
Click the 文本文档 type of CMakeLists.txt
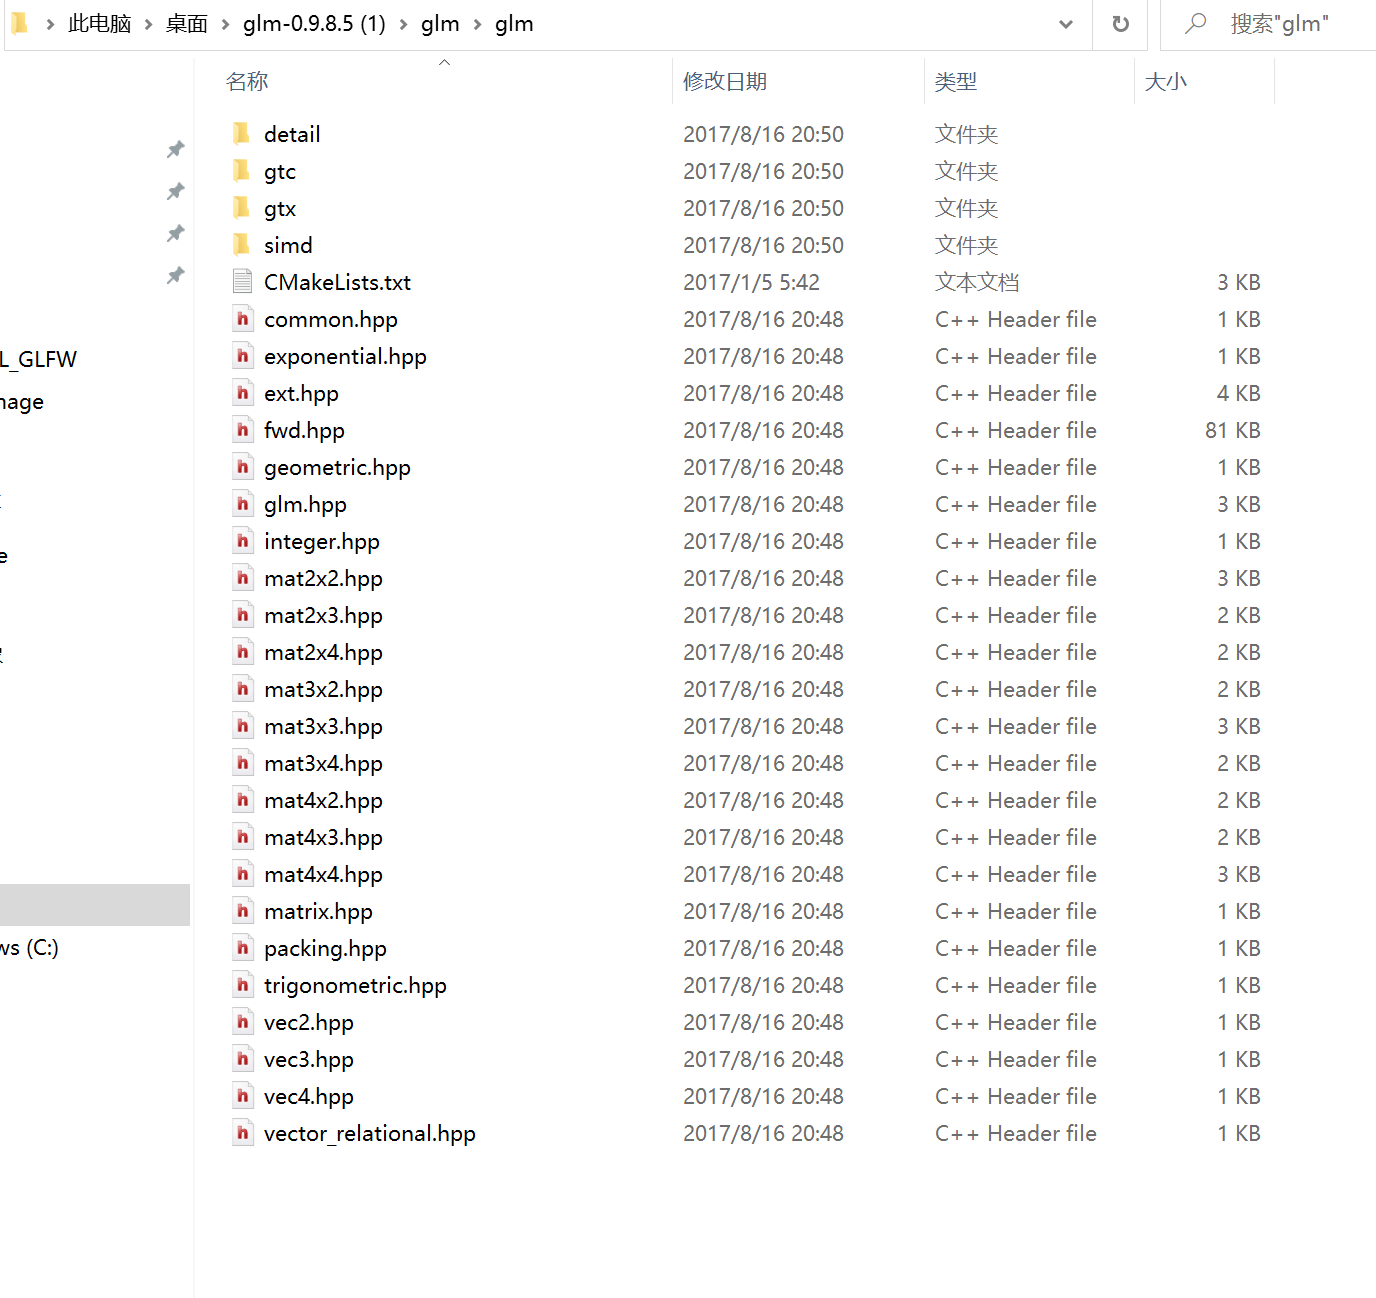pyautogui.click(x=977, y=282)
